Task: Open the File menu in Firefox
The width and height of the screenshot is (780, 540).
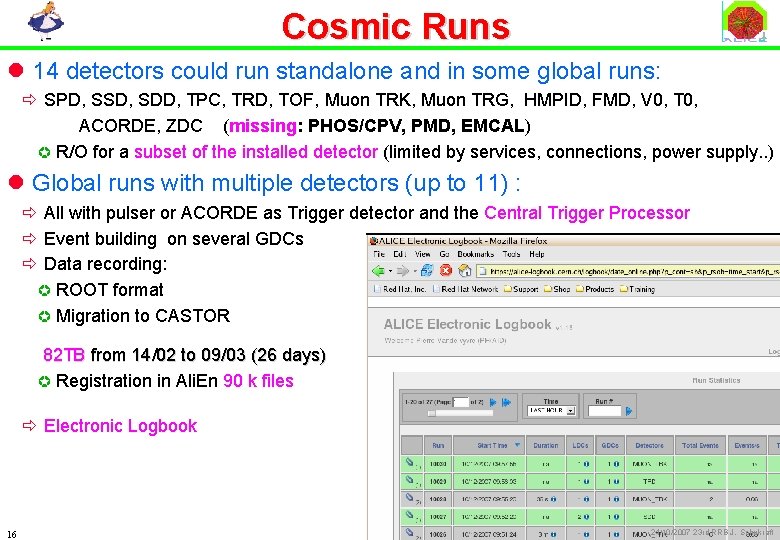Action: pos(379,254)
